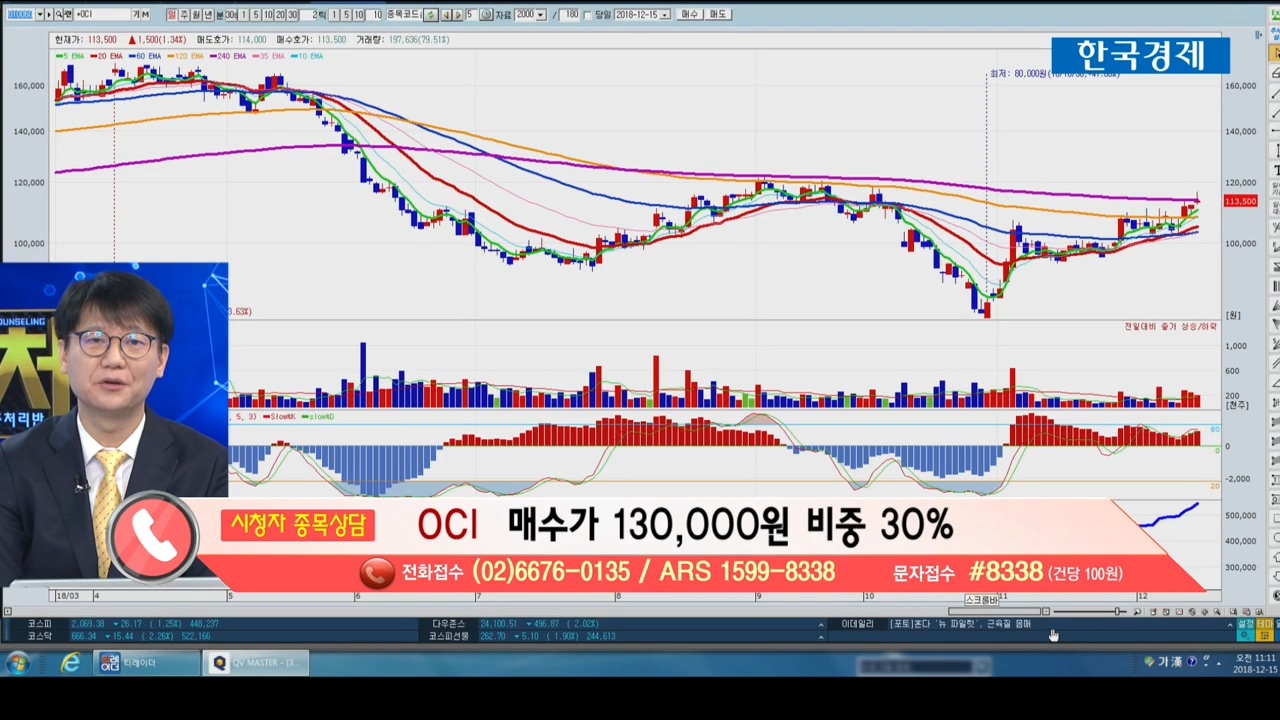Click the zoom magnifier beside the chart slider
The width and height of the screenshot is (1280, 720).
point(1137,611)
